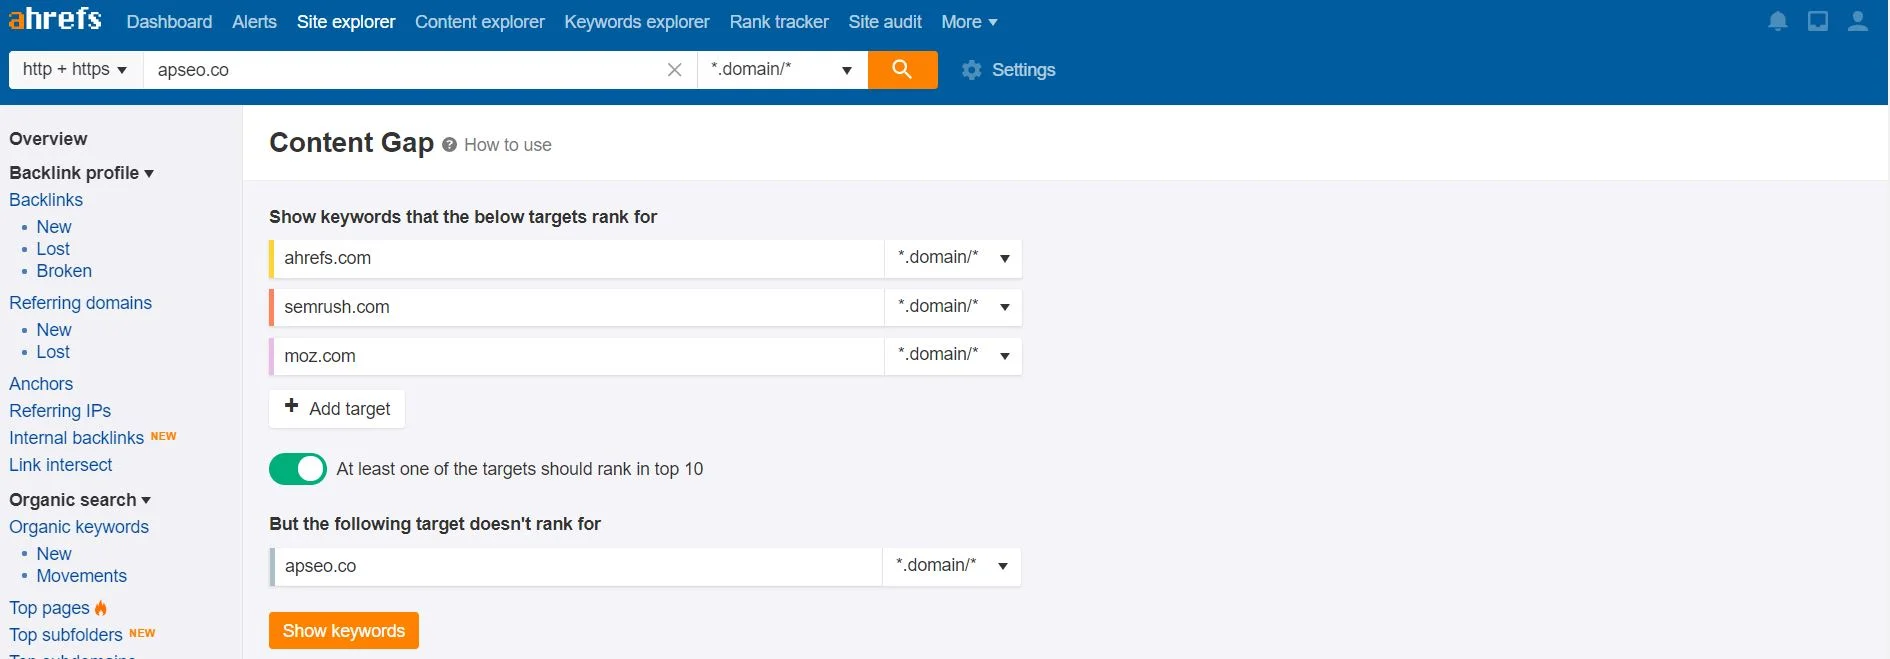Open the Anchors link

[41, 384]
